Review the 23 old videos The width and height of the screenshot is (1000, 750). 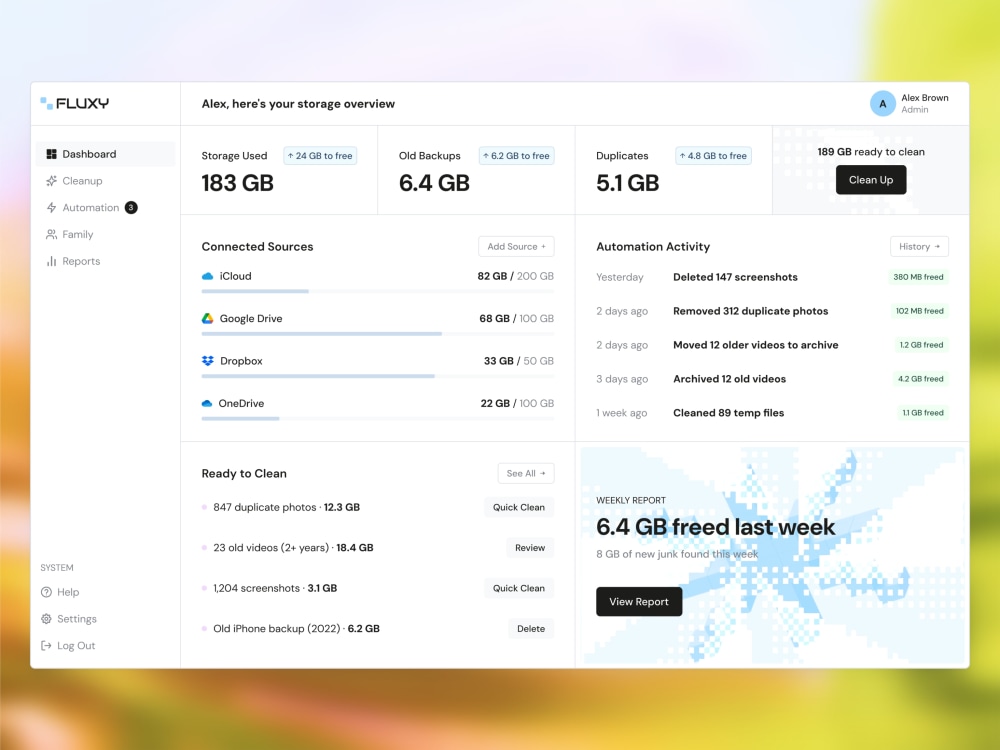coord(529,547)
